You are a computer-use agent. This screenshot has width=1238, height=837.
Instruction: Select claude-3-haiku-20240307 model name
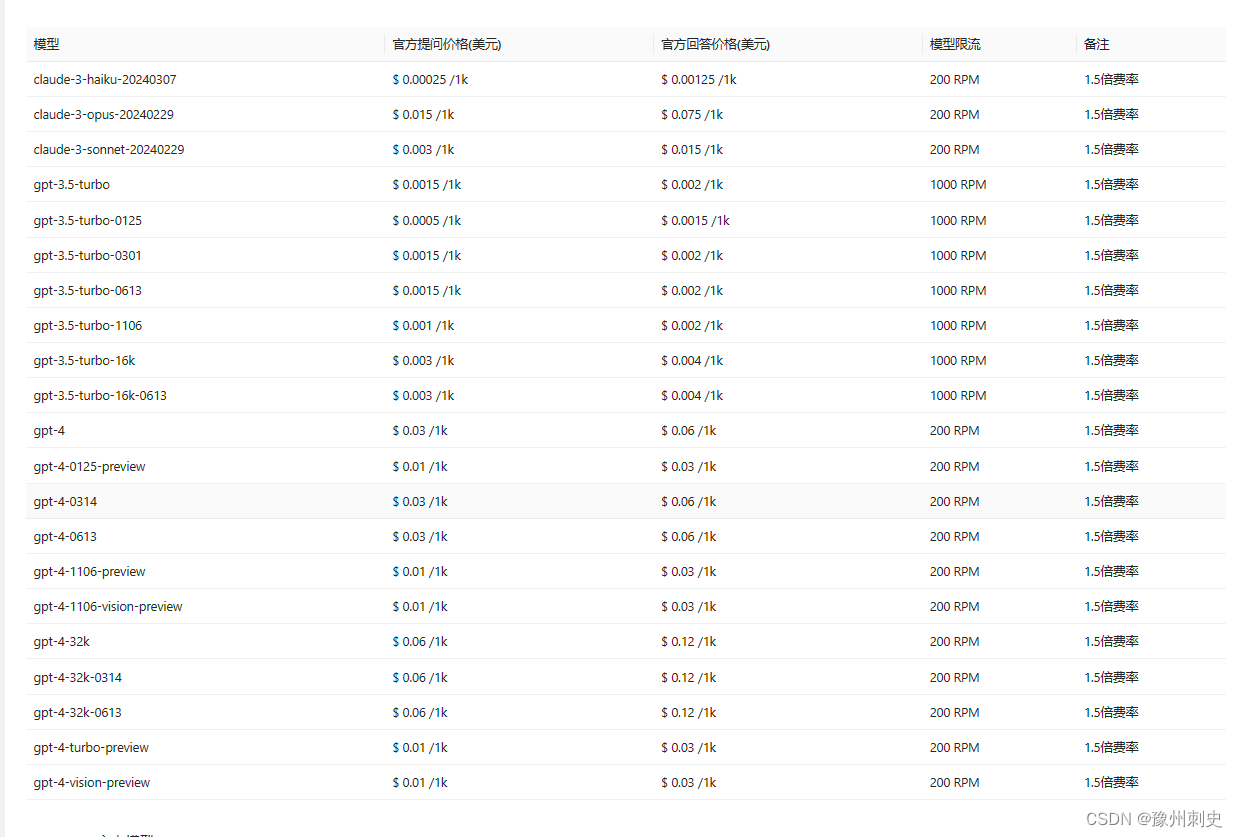pos(105,79)
